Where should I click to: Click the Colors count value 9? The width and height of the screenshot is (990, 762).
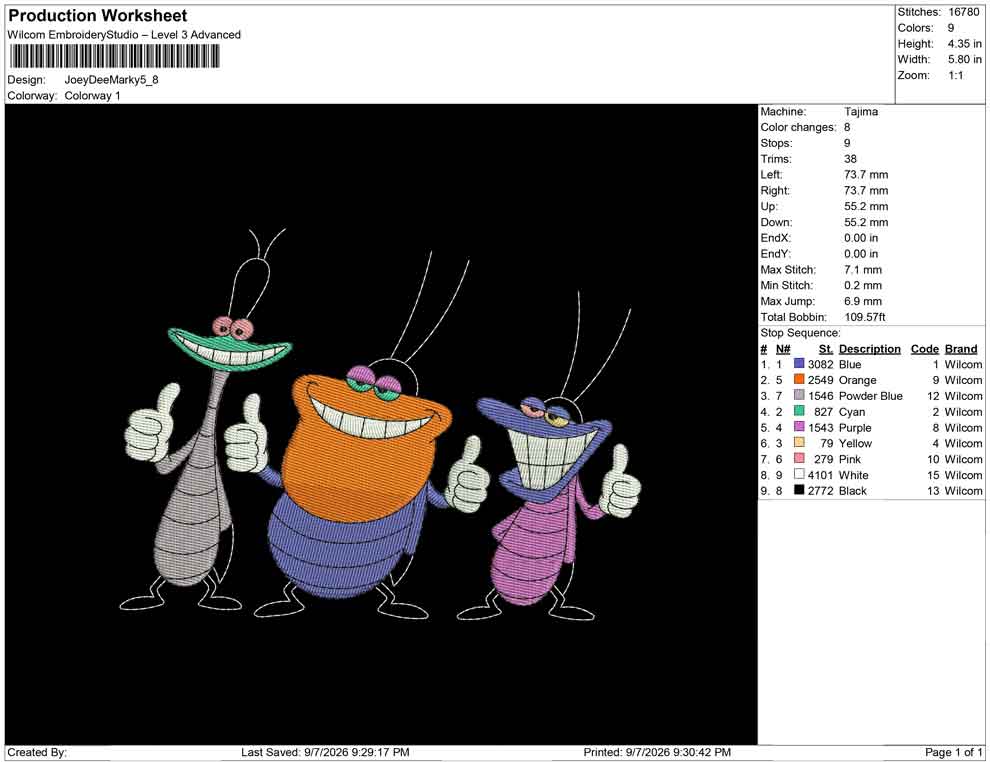951,28
